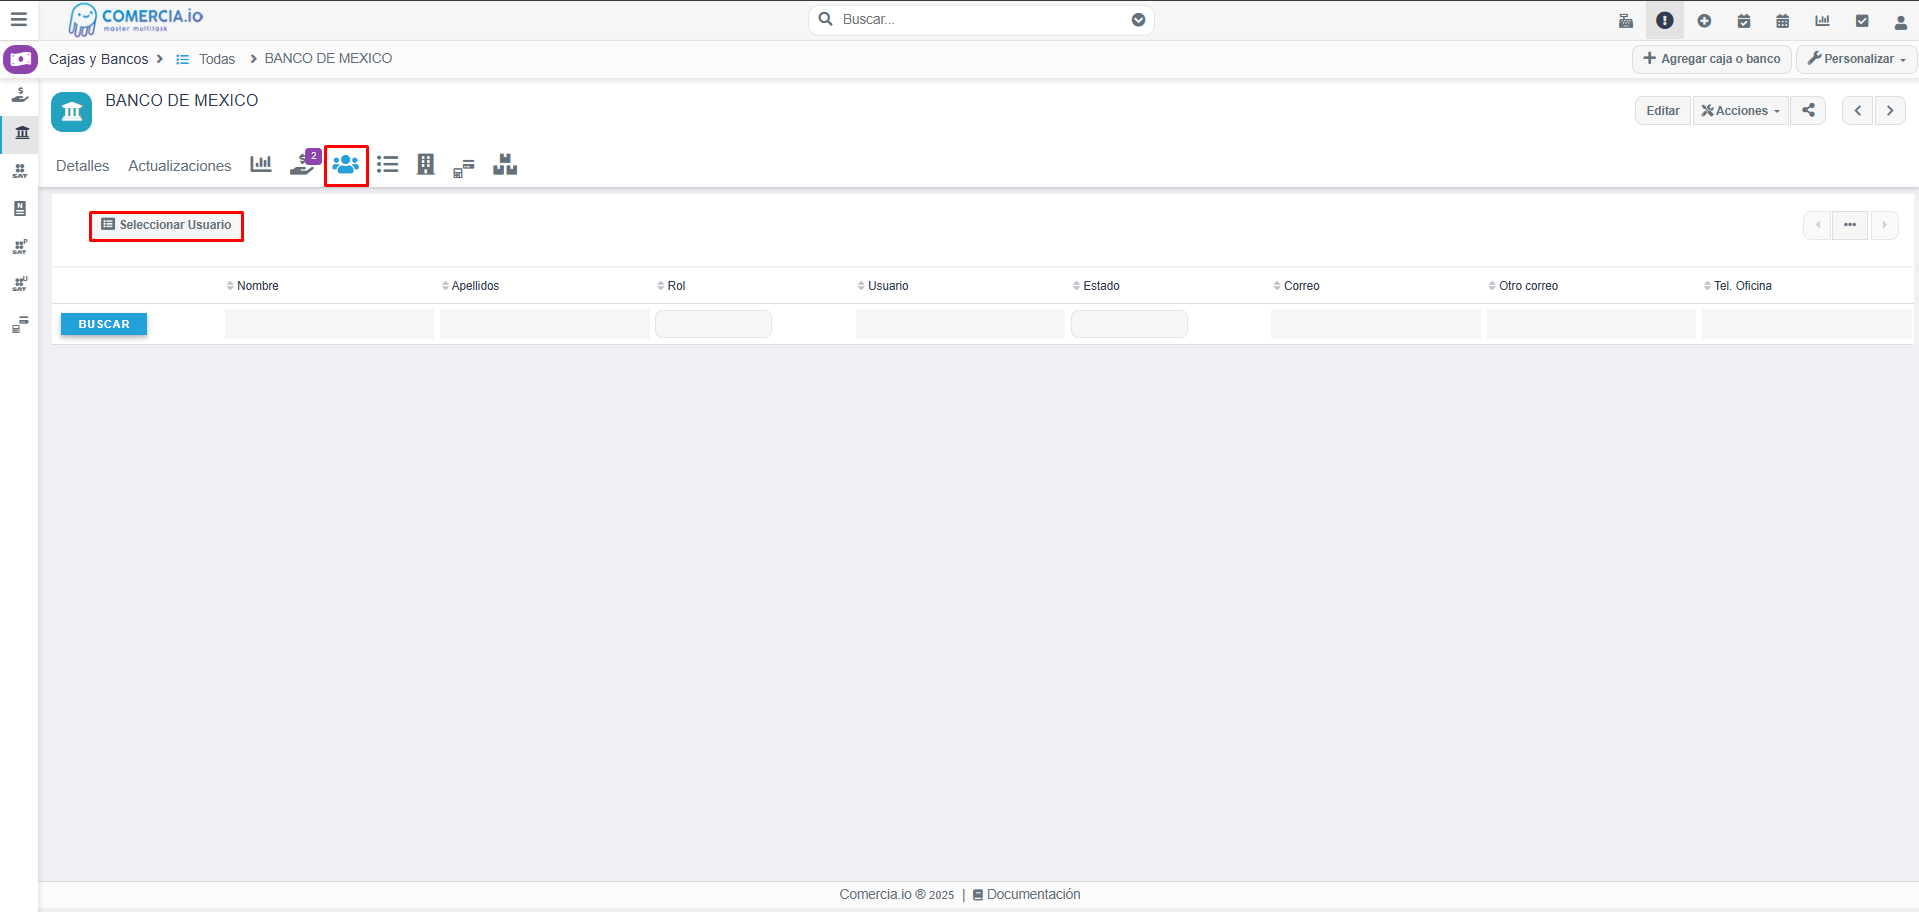1919x912 pixels.
Task: Click the teal BANCO DE MEXICO bank icon
Action: tap(71, 111)
